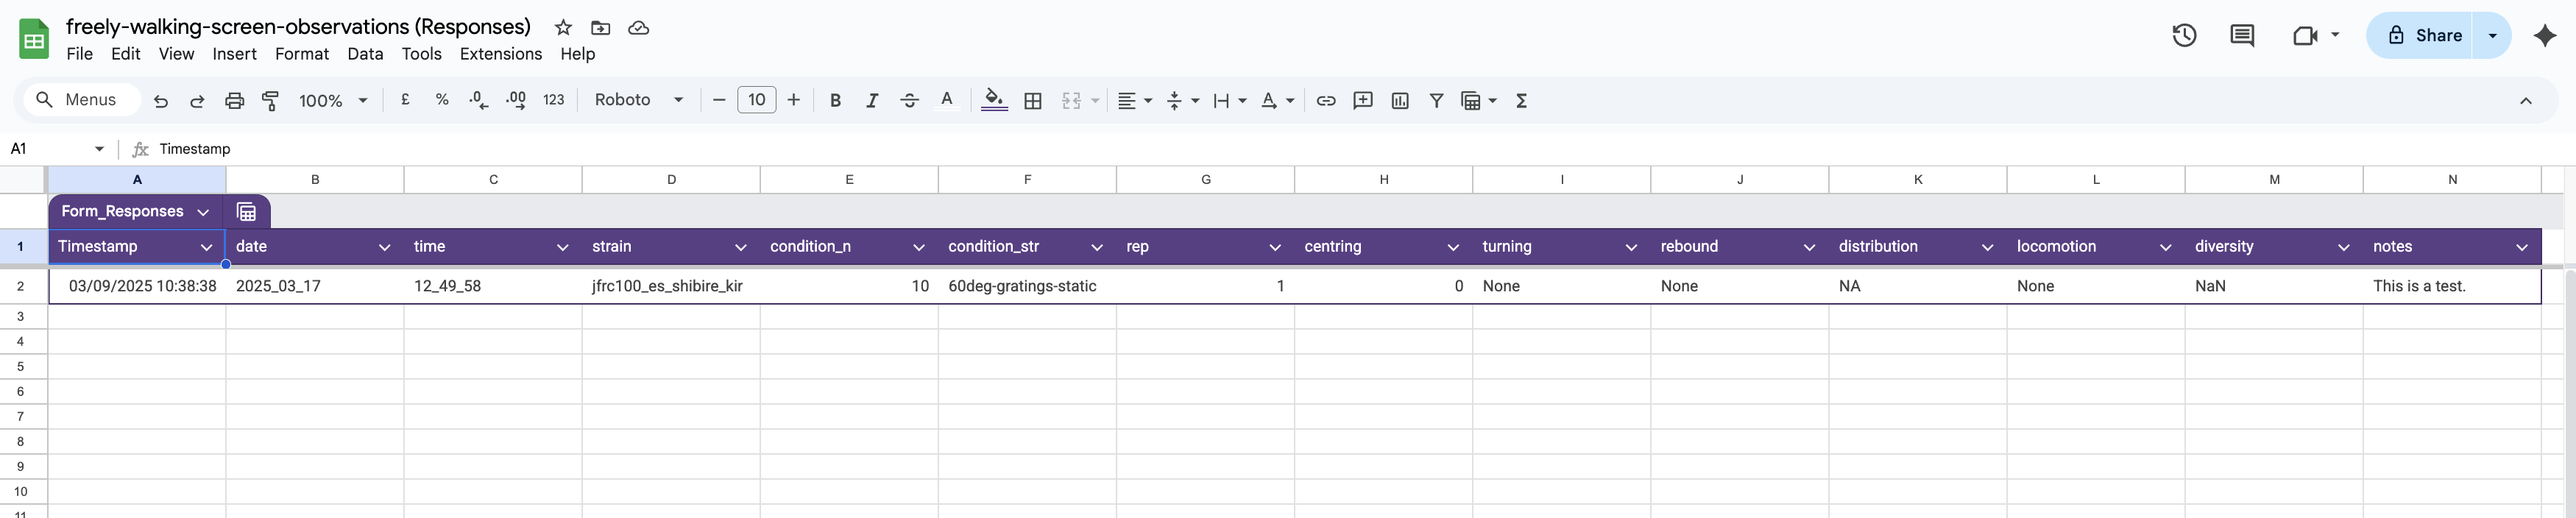The width and height of the screenshot is (2576, 518).
Task: Insert a comment from toolbar
Action: coord(1363,100)
